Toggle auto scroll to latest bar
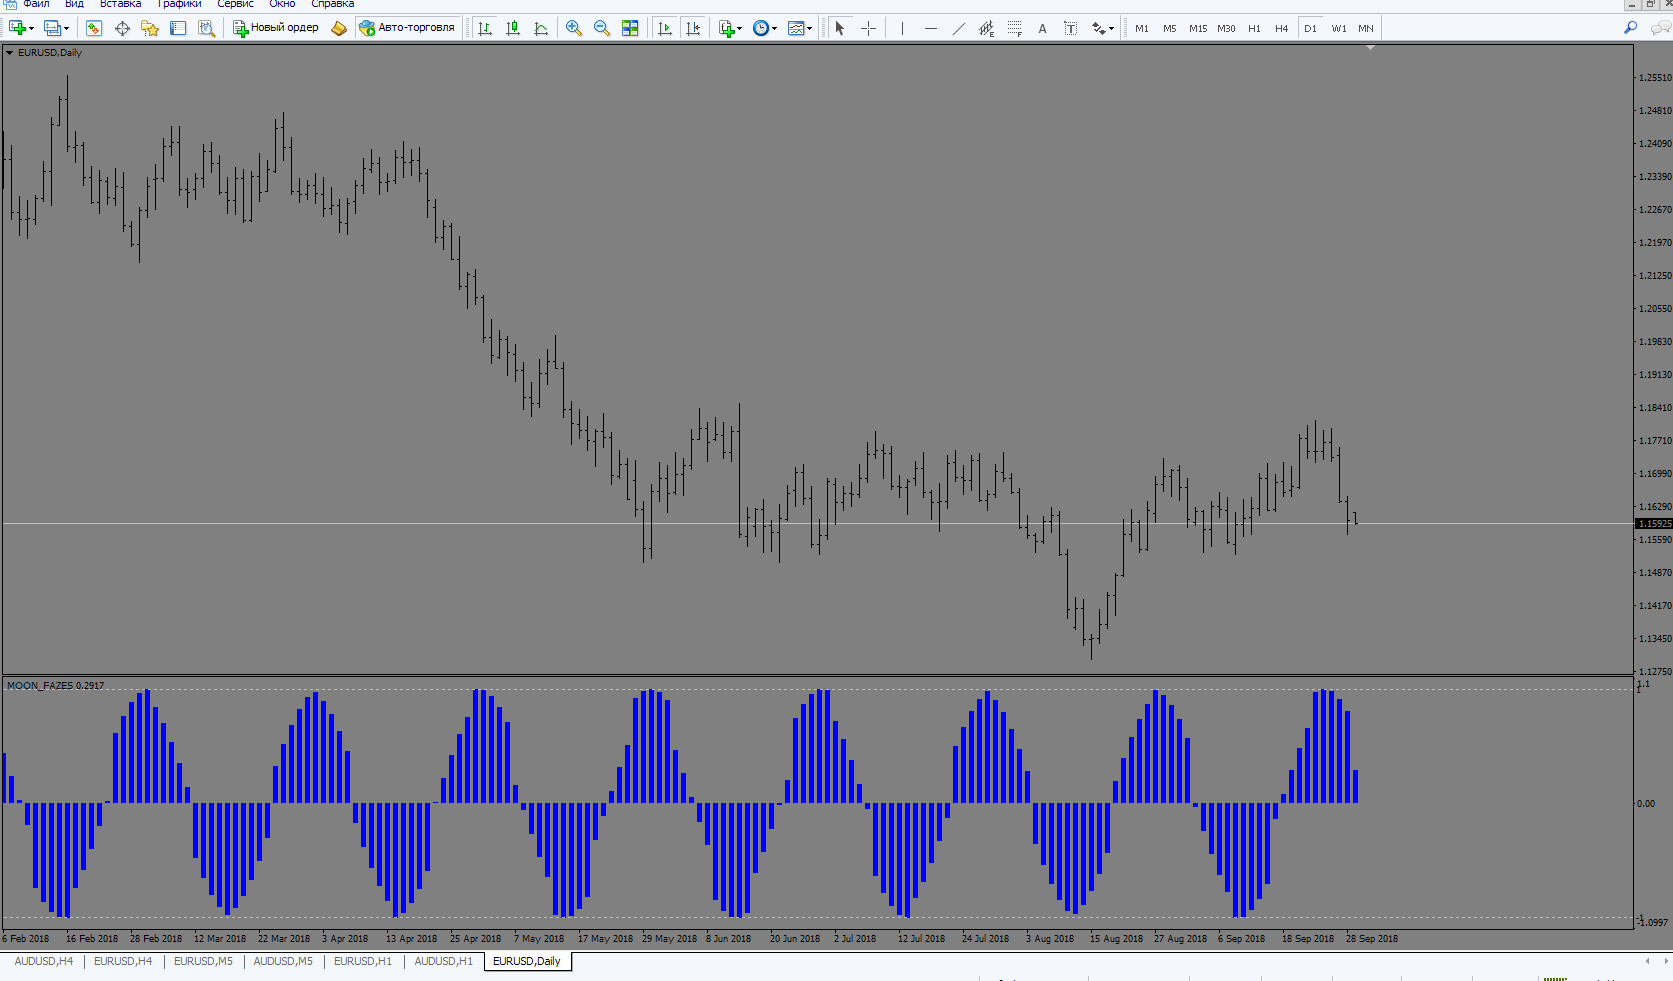 click(x=665, y=28)
